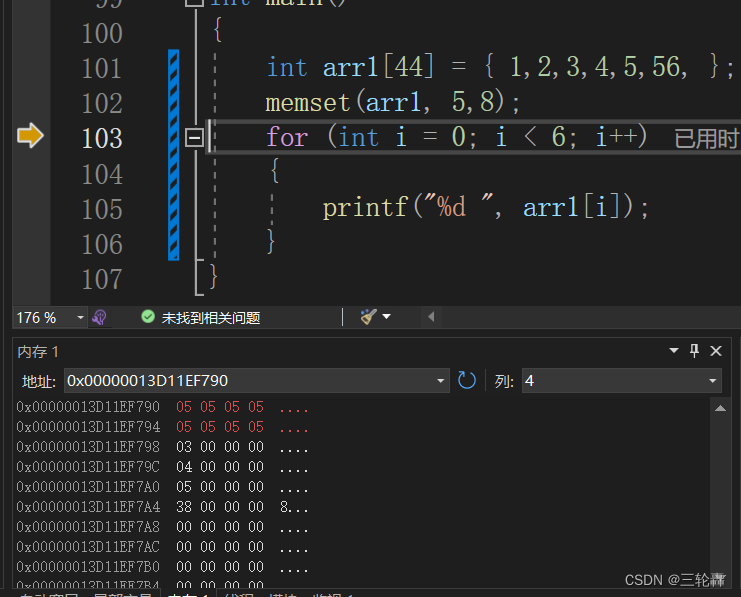The width and height of the screenshot is (741, 597).
Task: Select memory row 0x00000013D11EF7A0
Action: point(163,487)
